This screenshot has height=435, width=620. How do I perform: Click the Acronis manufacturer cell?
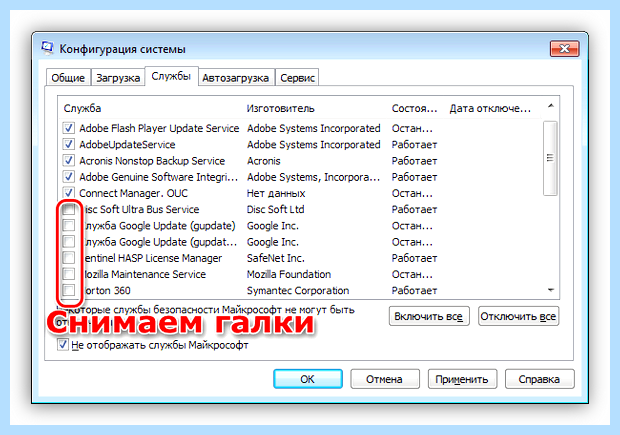264,161
